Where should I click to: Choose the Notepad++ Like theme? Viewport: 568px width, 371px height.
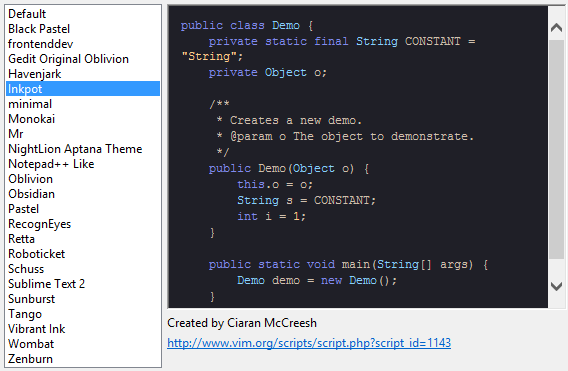(x=83, y=164)
